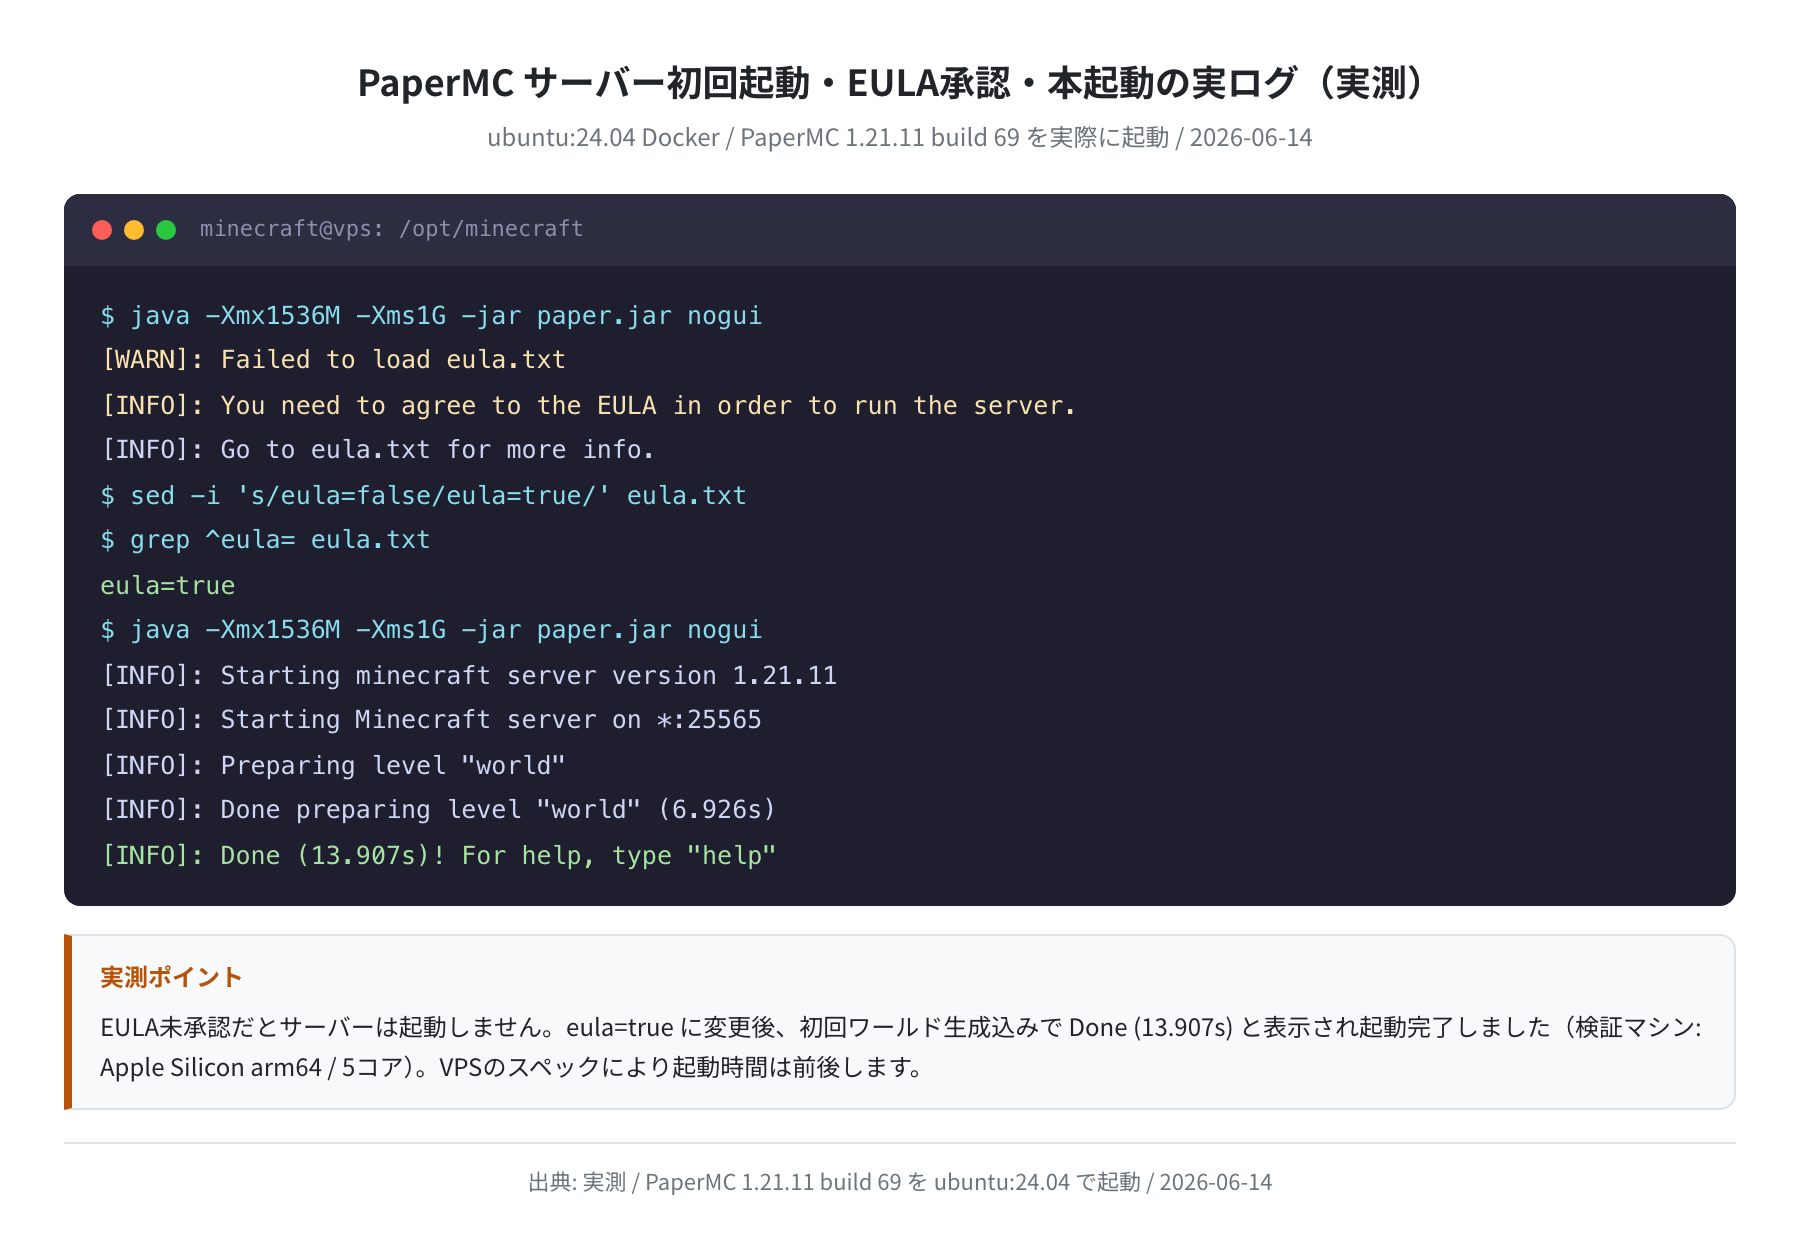1800x1236 pixels.
Task: Click the 実測ポイント callout heading
Action: pos(171,977)
